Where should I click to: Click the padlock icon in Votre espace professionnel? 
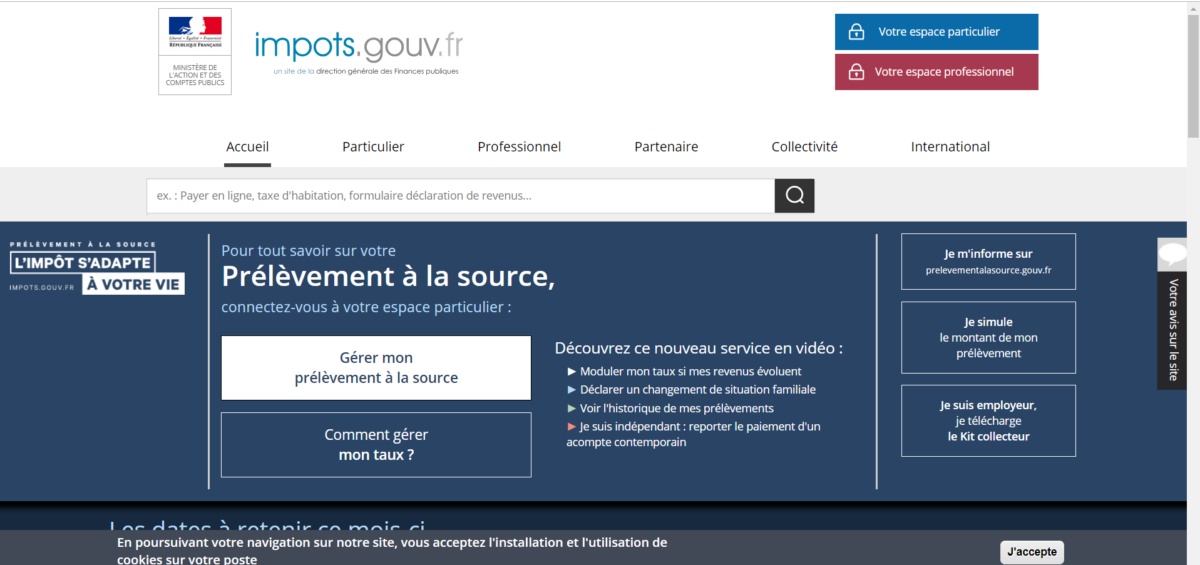pos(856,72)
